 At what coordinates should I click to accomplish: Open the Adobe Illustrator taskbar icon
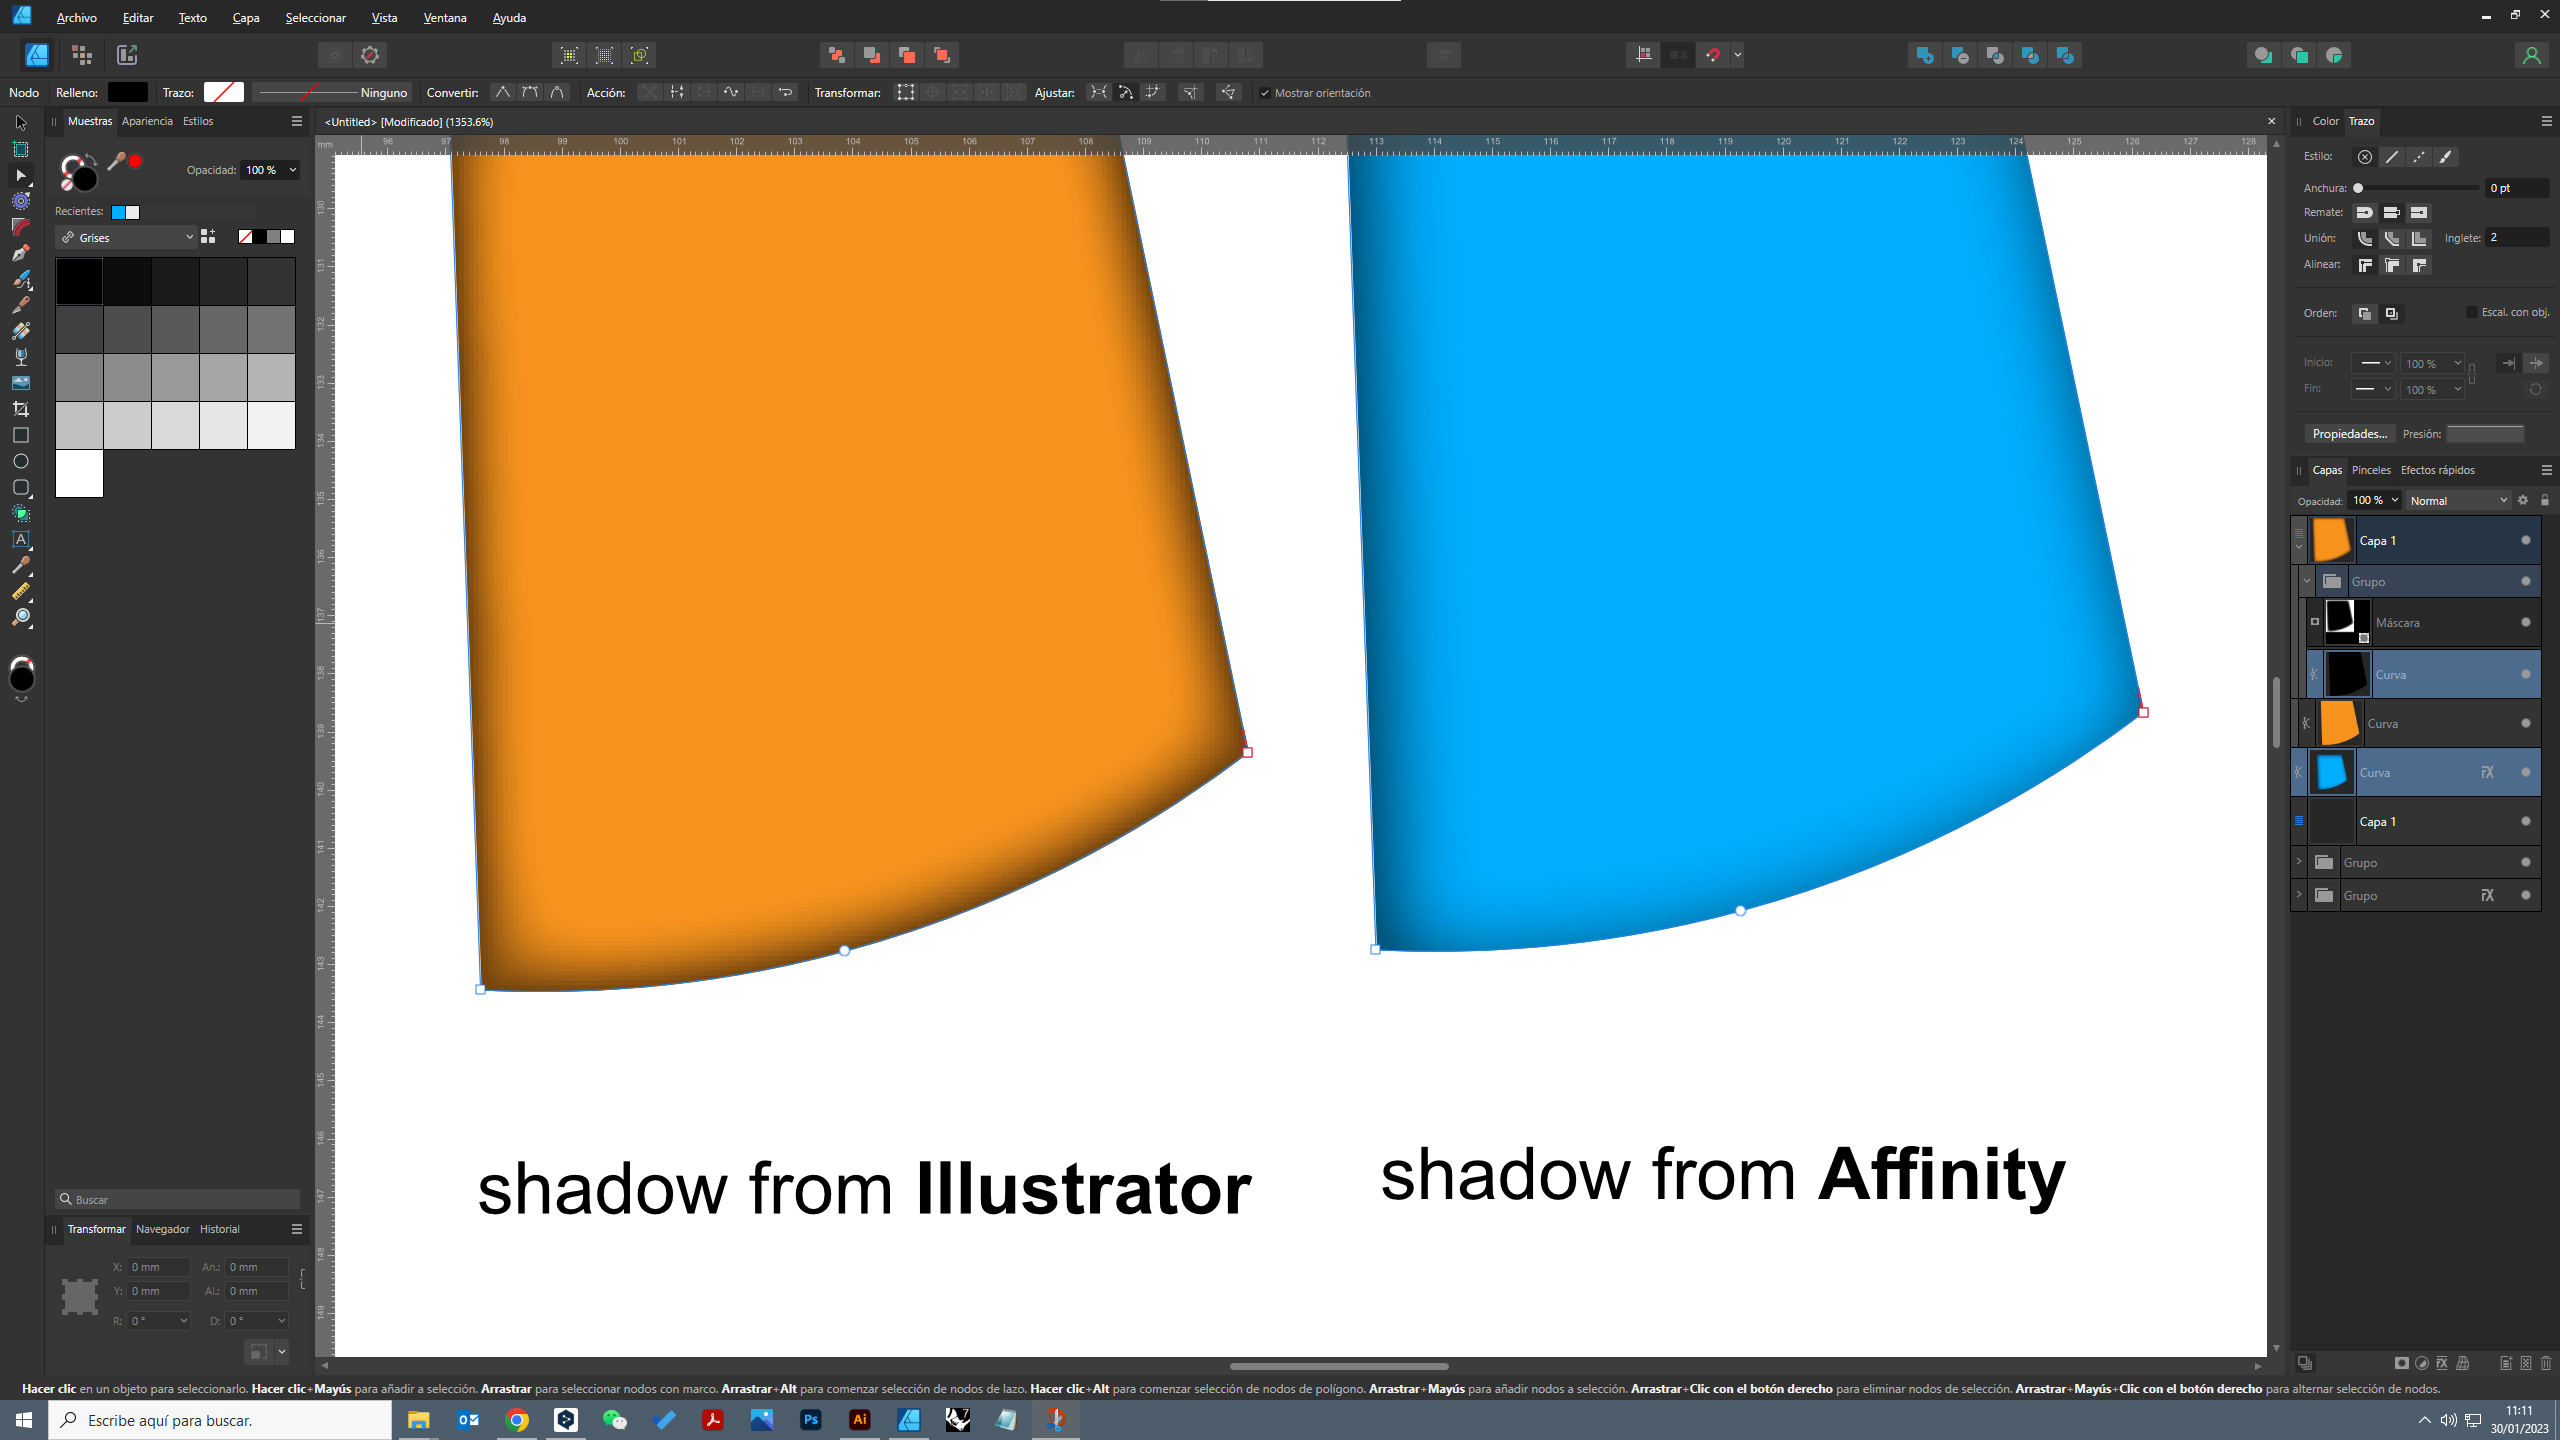click(860, 1419)
